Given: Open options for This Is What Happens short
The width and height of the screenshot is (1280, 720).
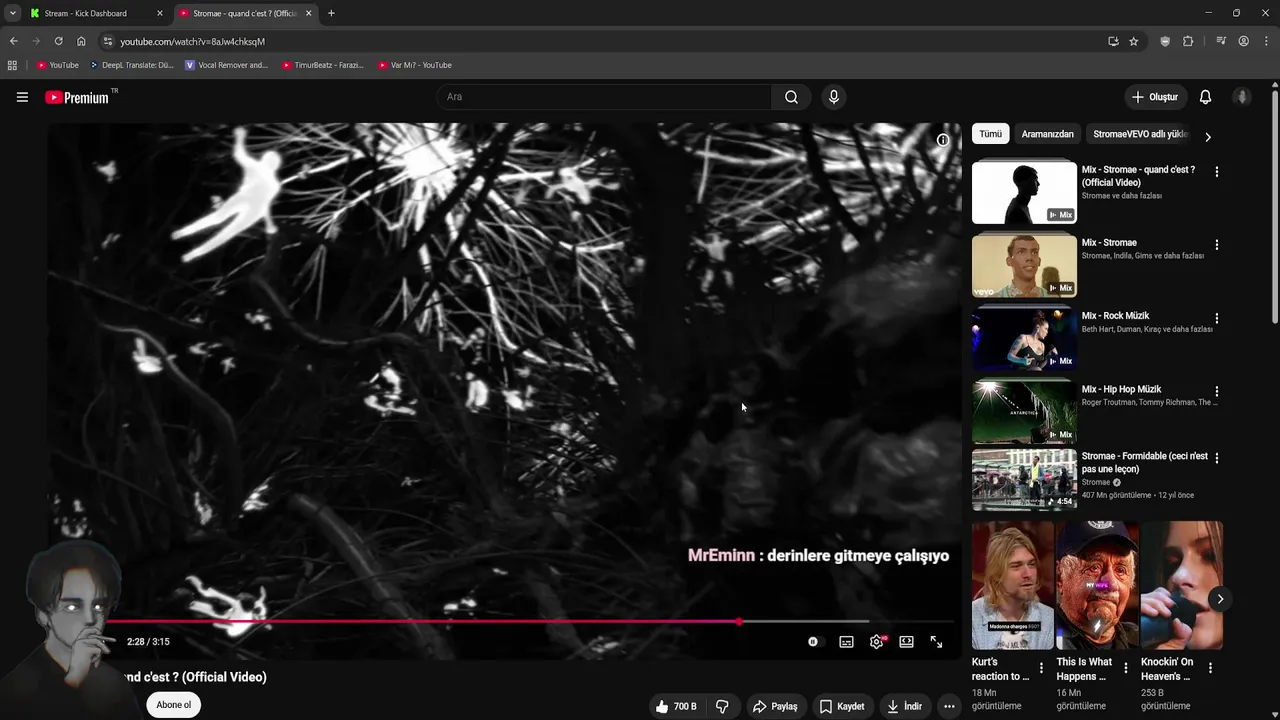Looking at the screenshot, I should pos(1126,668).
